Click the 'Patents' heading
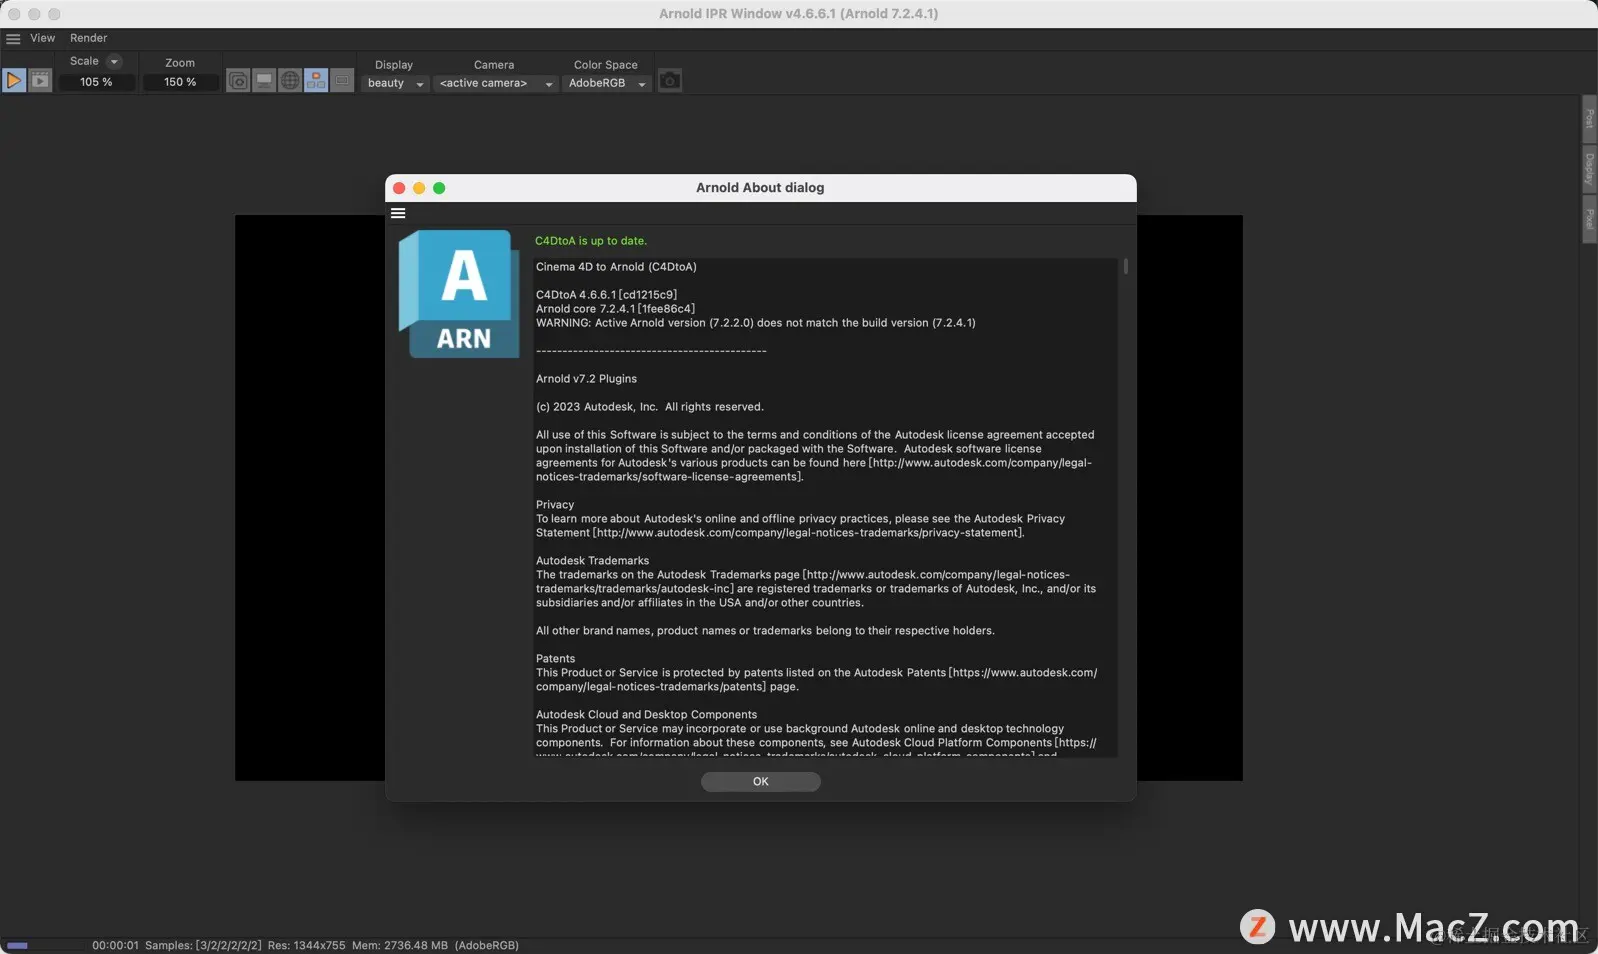Viewport: 1598px width, 954px height. 555,659
